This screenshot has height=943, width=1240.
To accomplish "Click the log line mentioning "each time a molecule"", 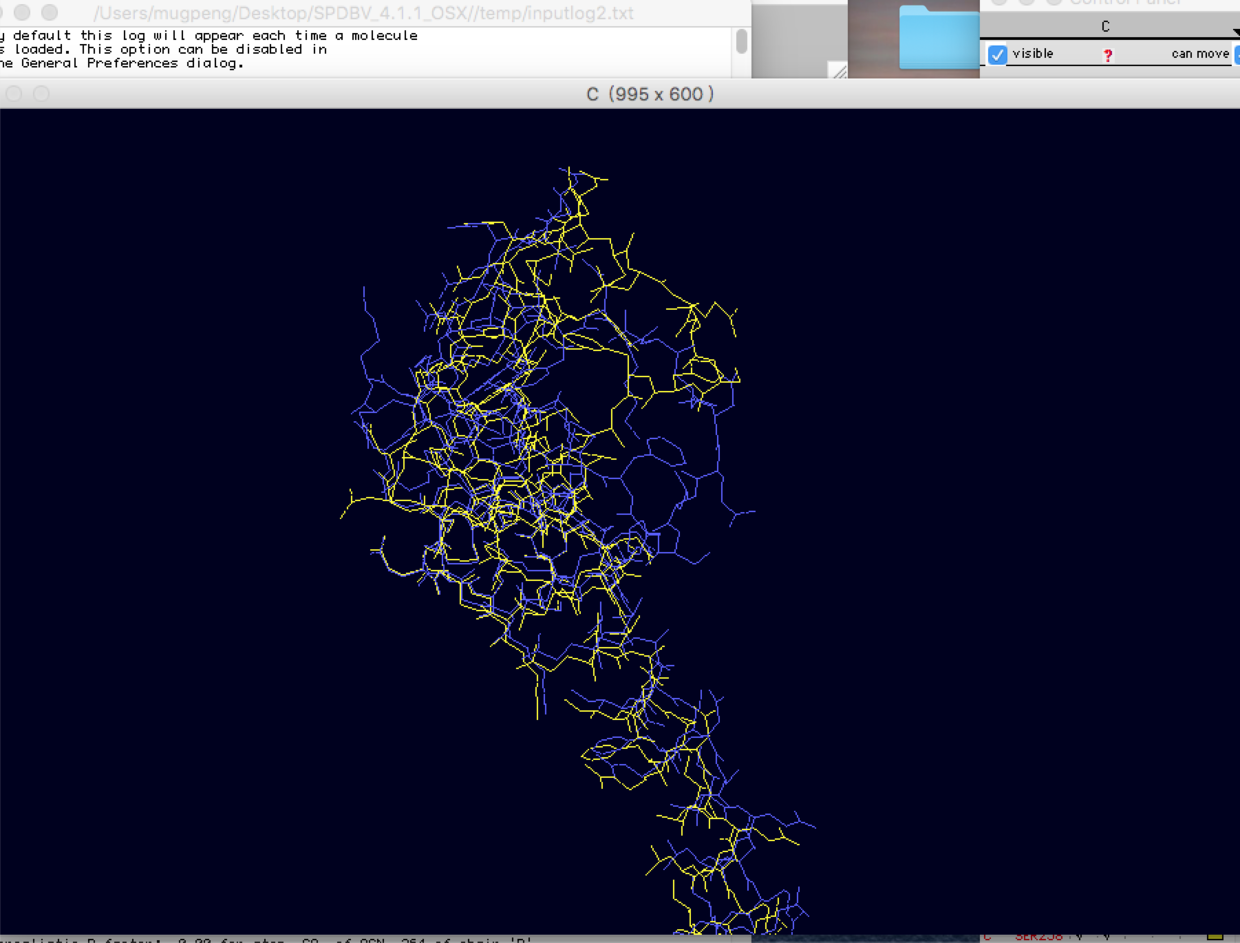I will click(209, 35).
